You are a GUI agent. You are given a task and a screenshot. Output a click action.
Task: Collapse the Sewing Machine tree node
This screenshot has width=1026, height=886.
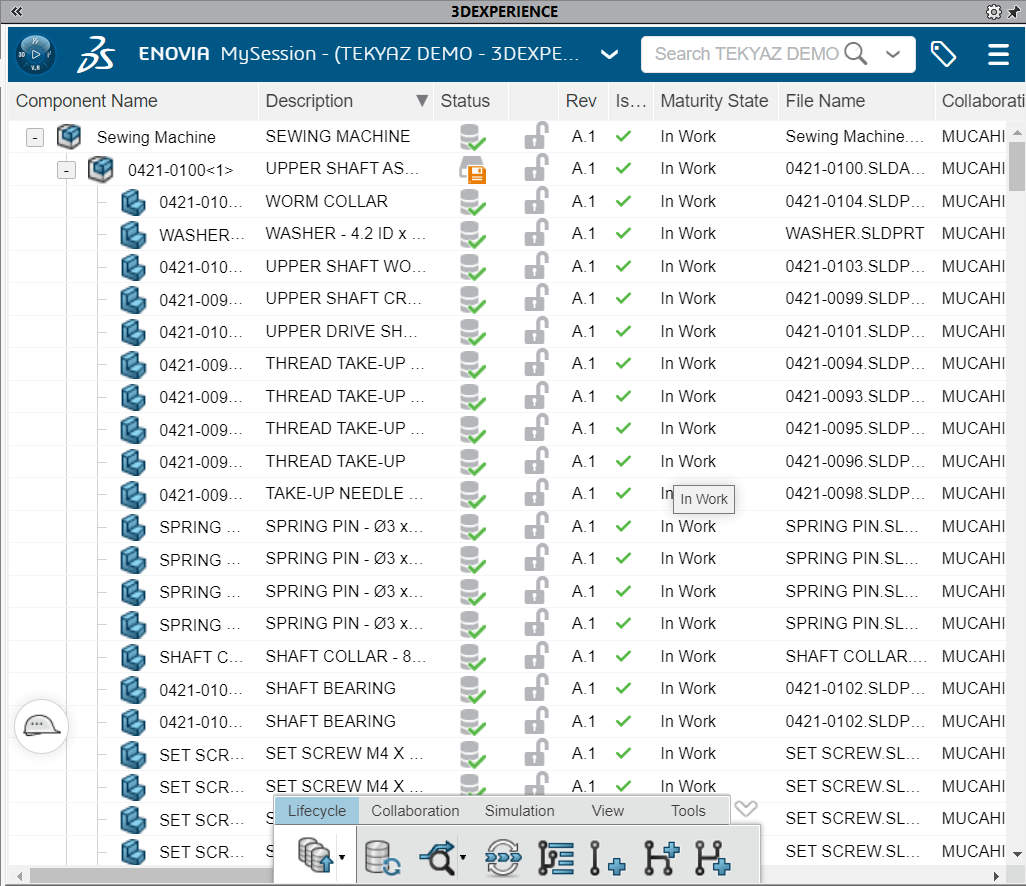(35, 137)
